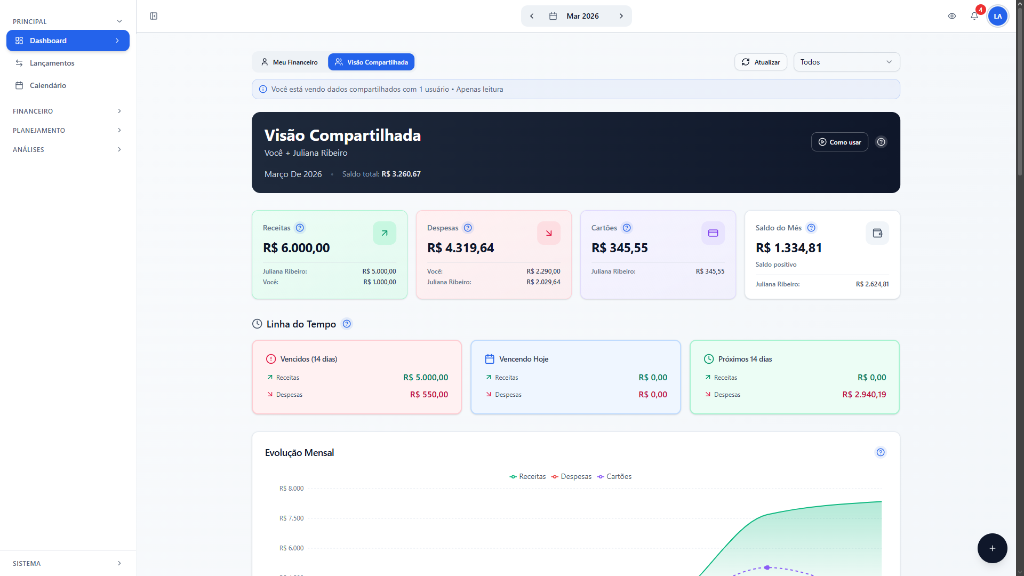Click the purple Cartões card icon
The image size is (1024, 576).
point(712,233)
